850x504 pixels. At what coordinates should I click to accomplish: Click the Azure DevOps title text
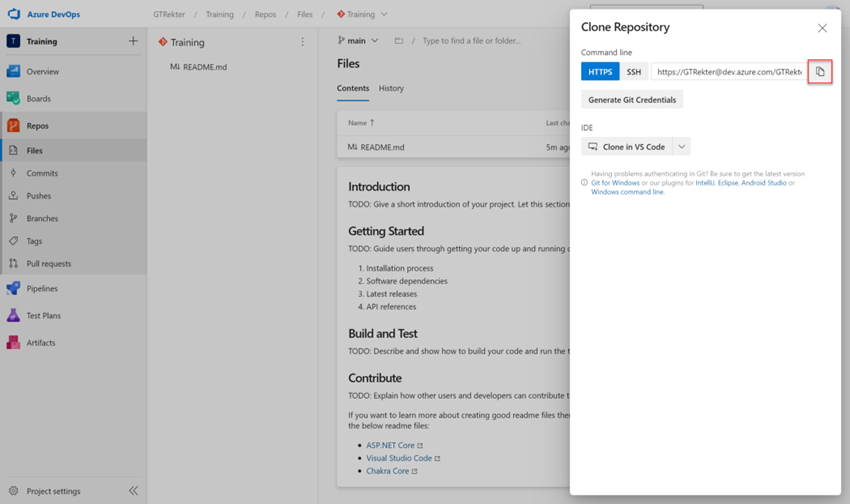point(54,14)
